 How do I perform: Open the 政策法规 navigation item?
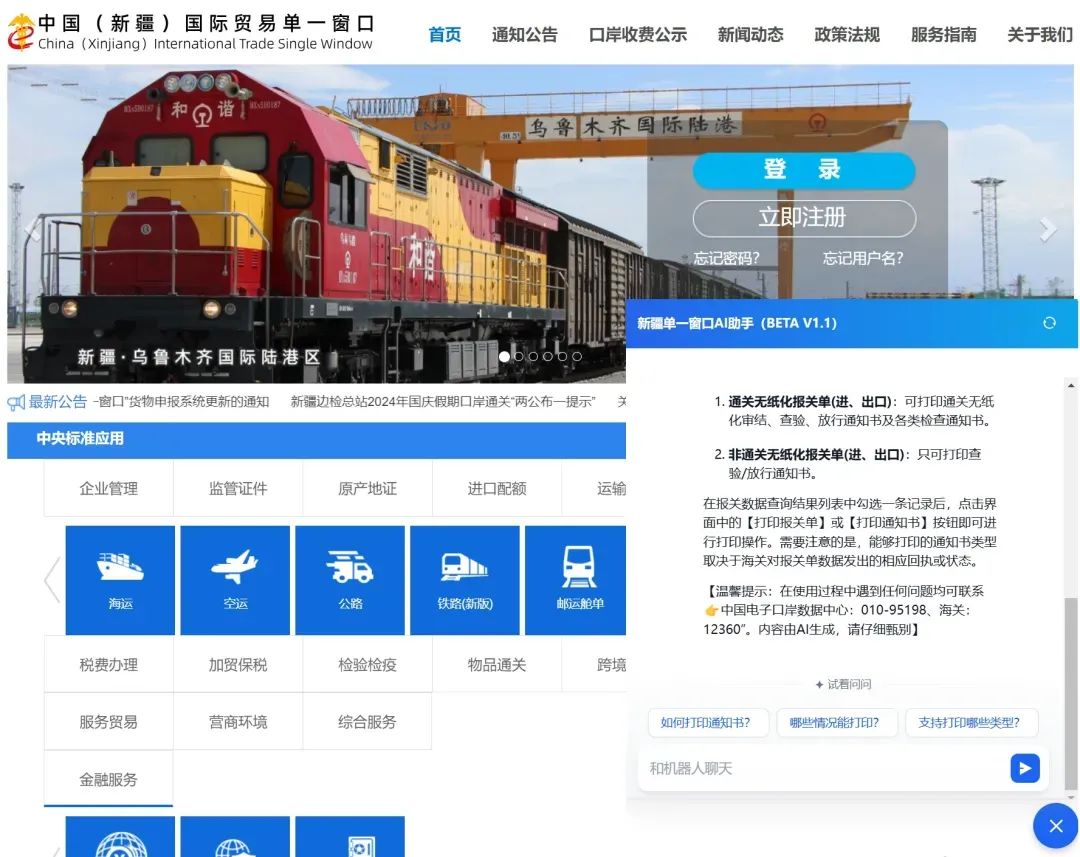tap(847, 34)
